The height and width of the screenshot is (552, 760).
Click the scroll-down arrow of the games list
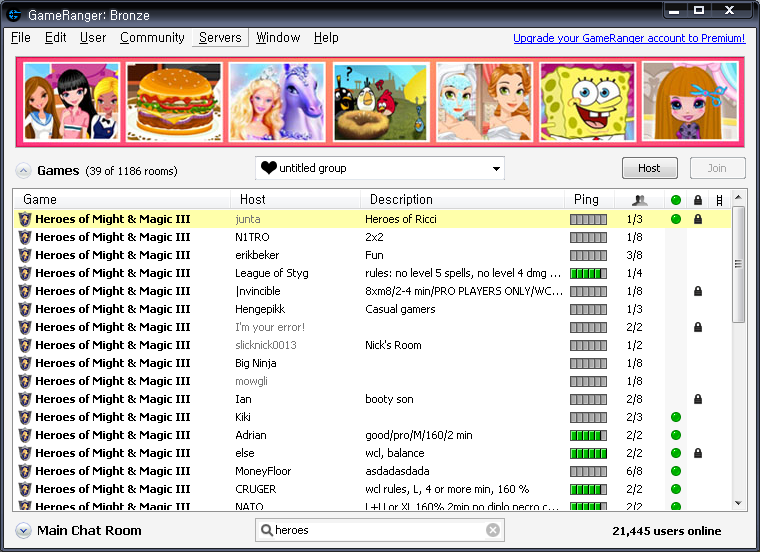[x=739, y=503]
